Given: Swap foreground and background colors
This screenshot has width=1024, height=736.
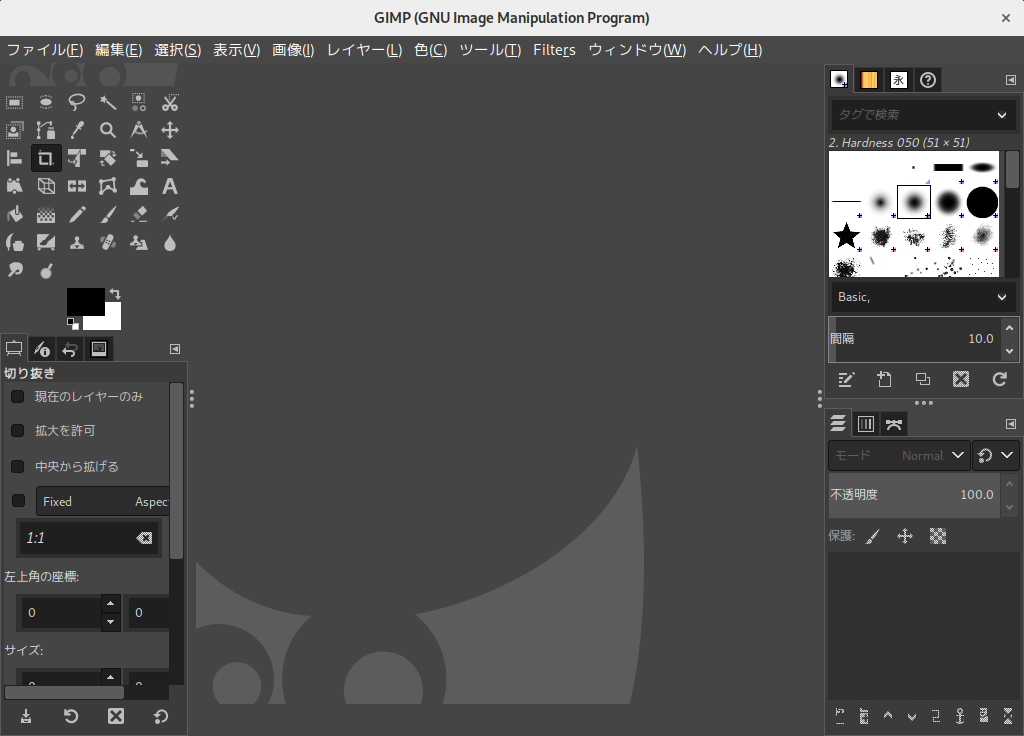Looking at the screenshot, I should click(x=115, y=293).
